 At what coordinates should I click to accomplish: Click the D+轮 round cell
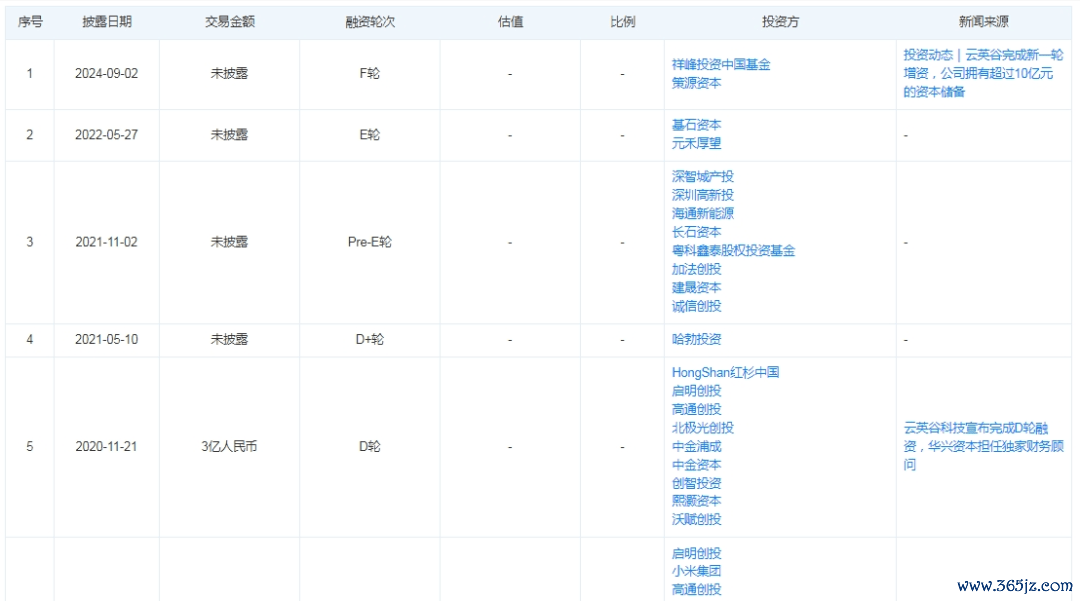pos(370,339)
